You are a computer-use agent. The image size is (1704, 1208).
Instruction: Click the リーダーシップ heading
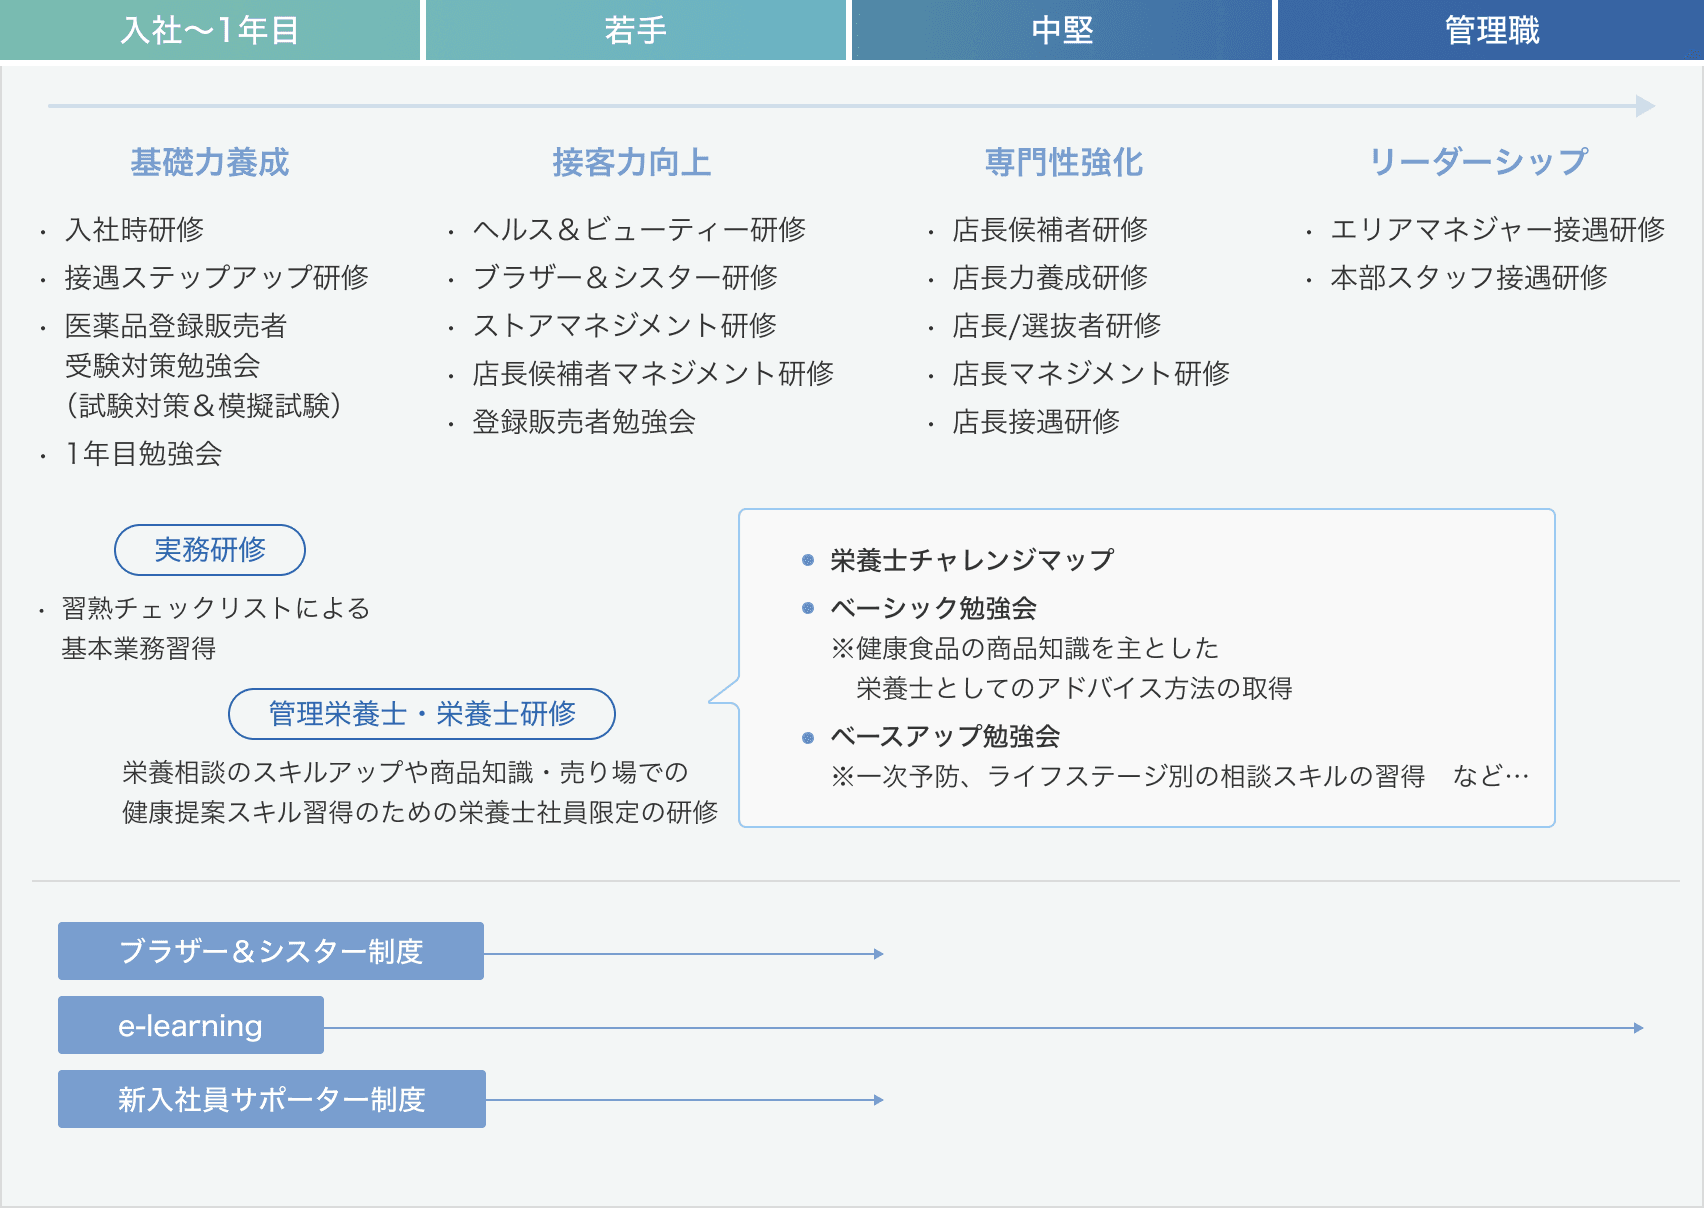click(x=1478, y=162)
